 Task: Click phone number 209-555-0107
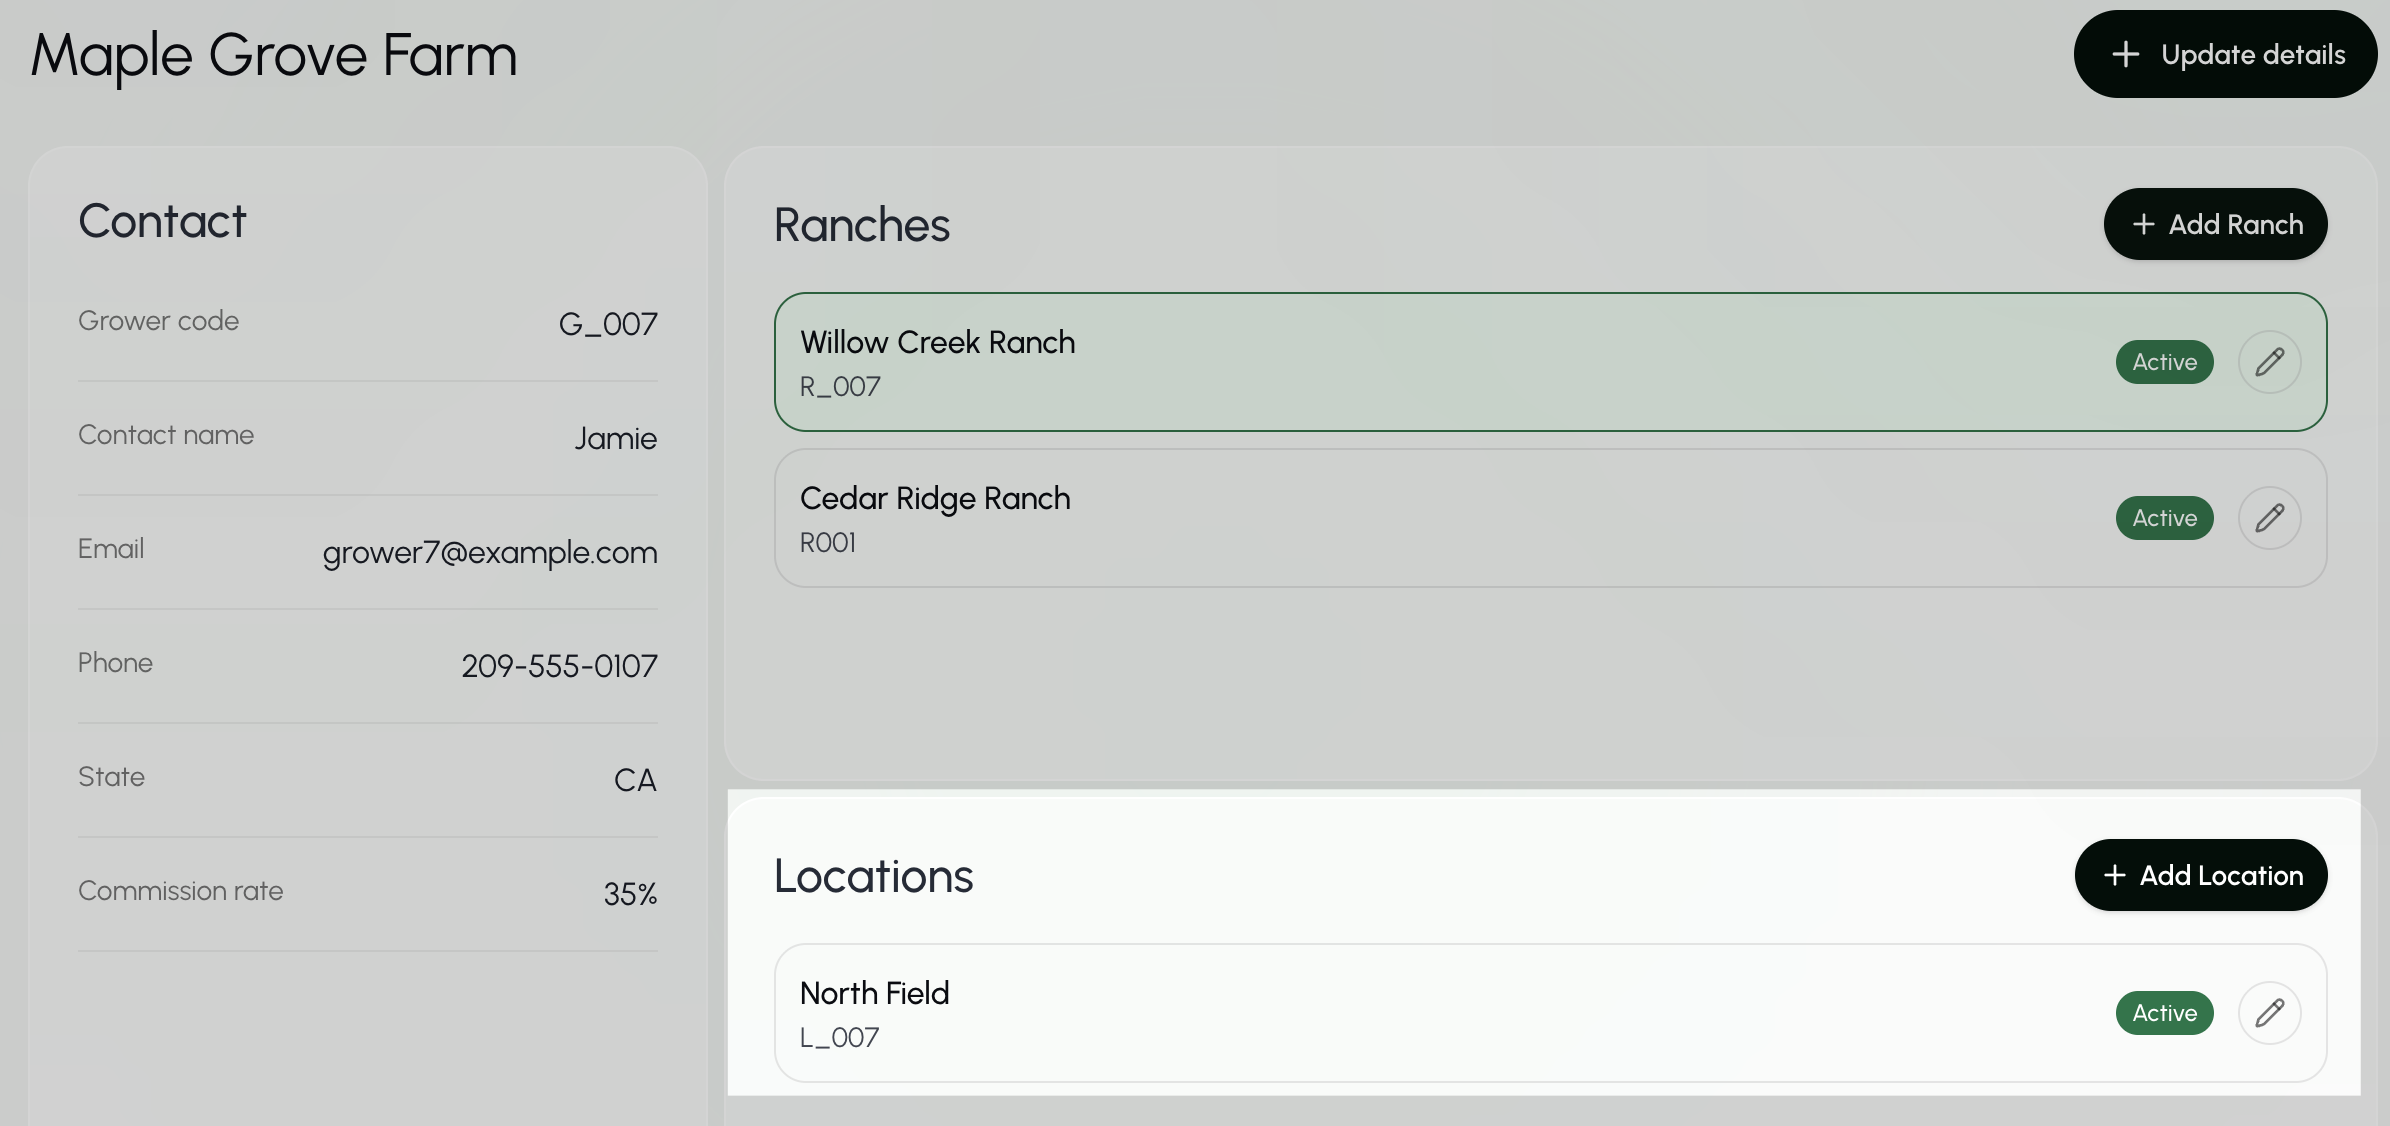(559, 666)
